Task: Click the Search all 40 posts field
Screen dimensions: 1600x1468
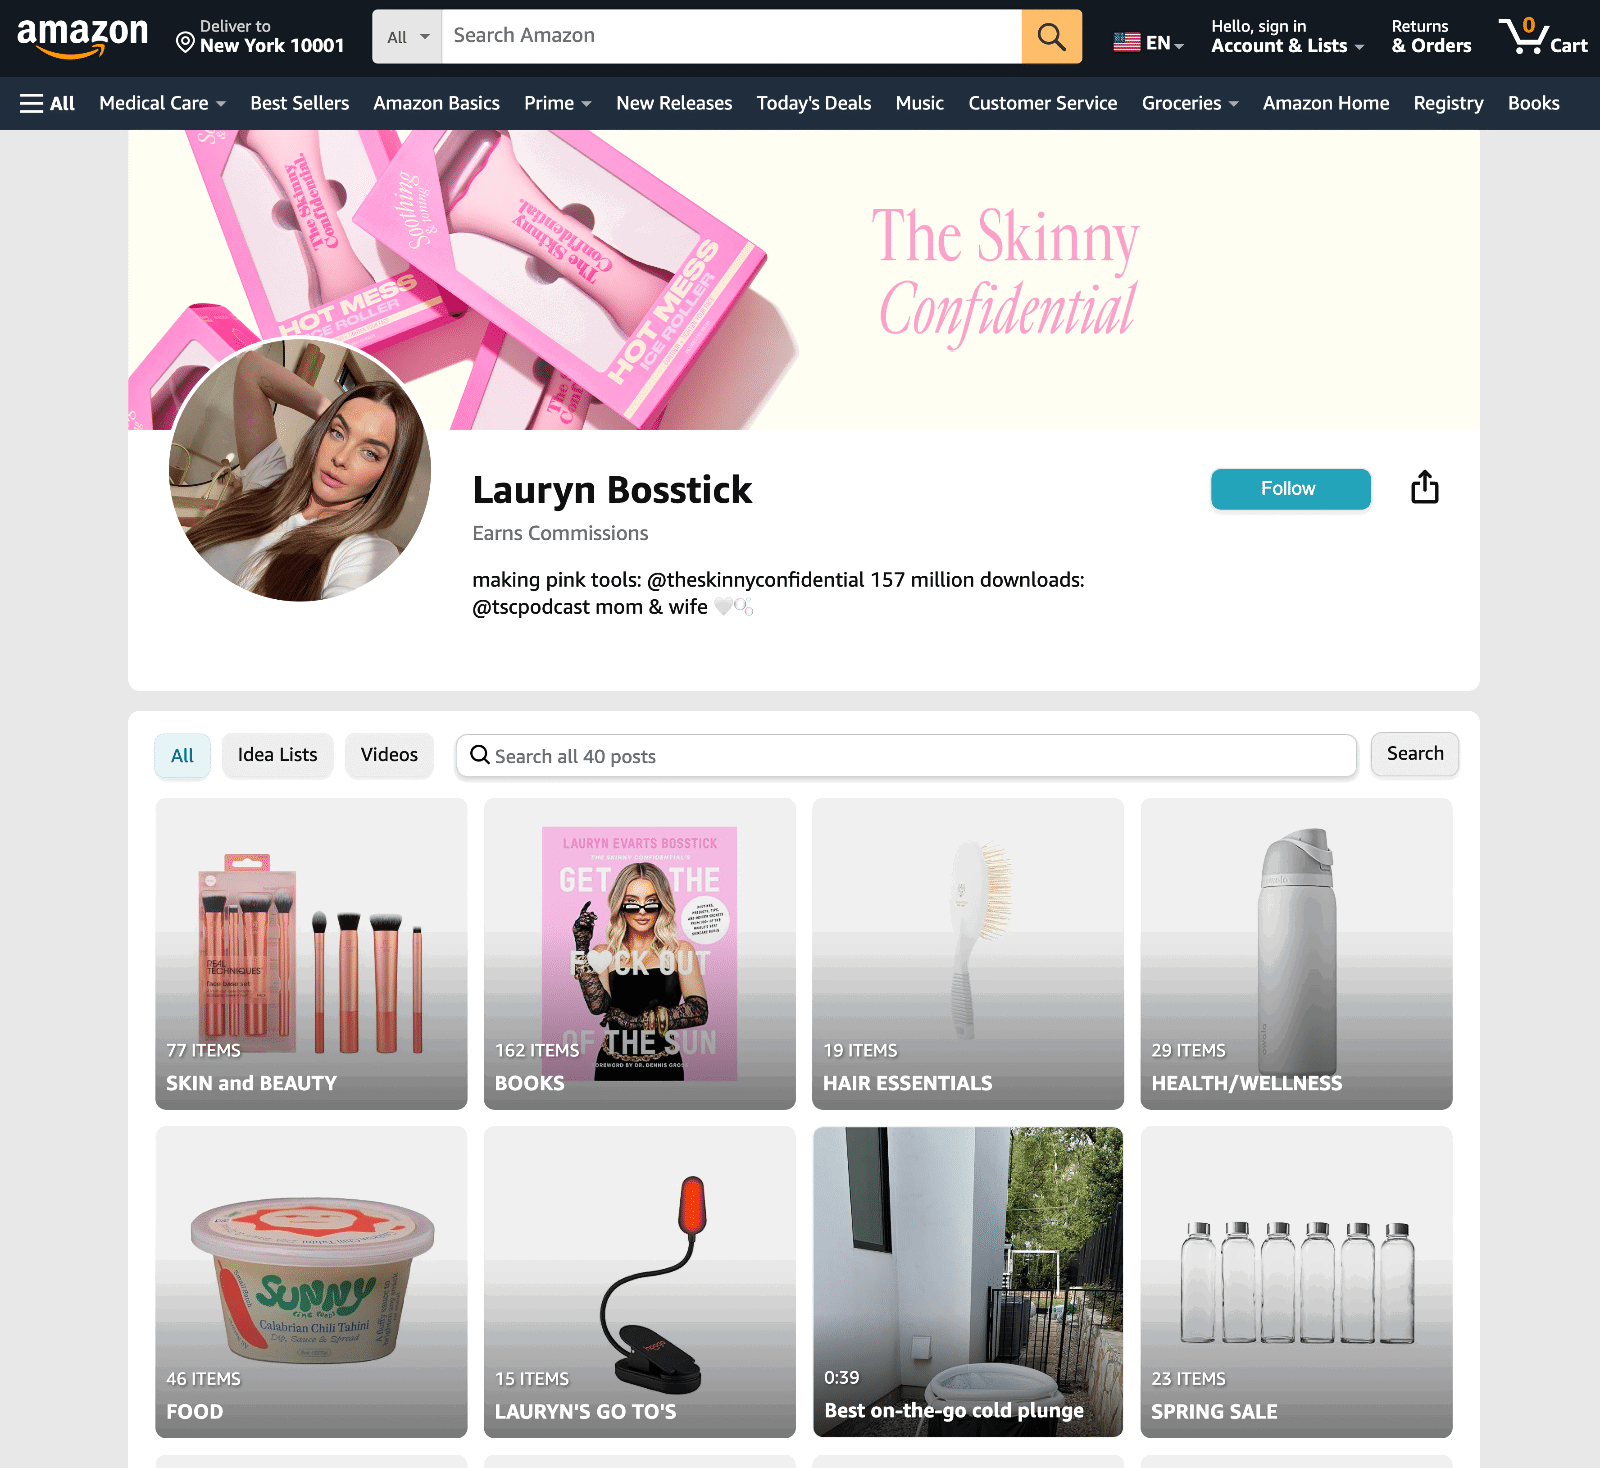Action: coord(906,756)
